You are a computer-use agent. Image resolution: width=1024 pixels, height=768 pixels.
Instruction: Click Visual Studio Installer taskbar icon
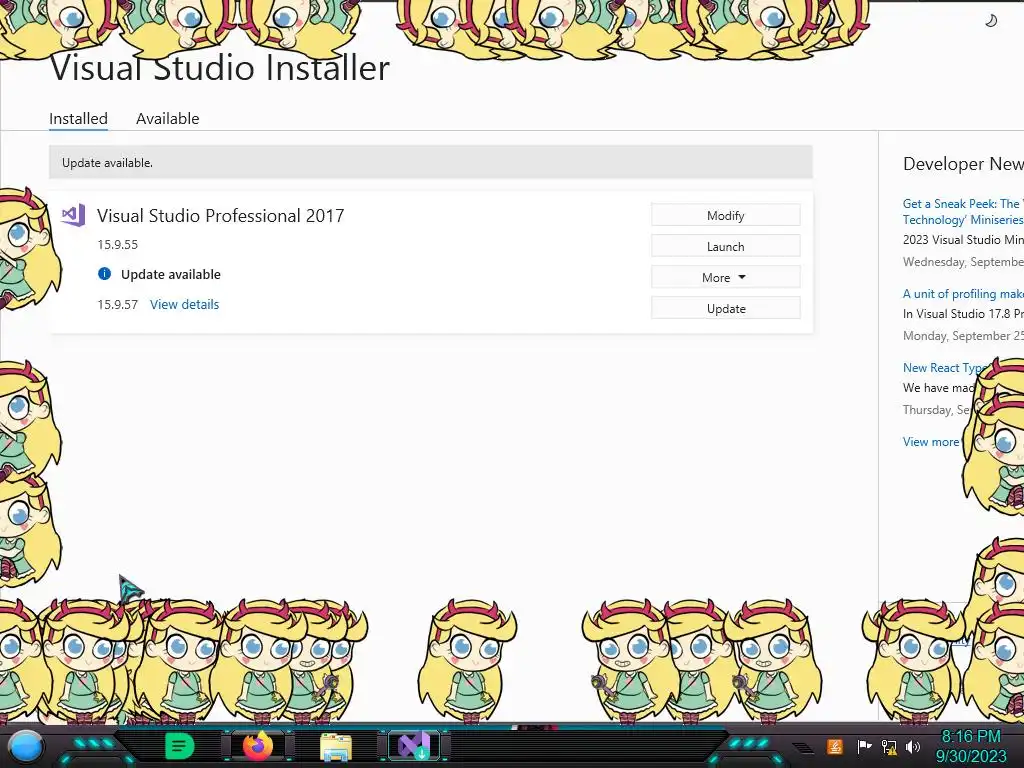tap(414, 746)
